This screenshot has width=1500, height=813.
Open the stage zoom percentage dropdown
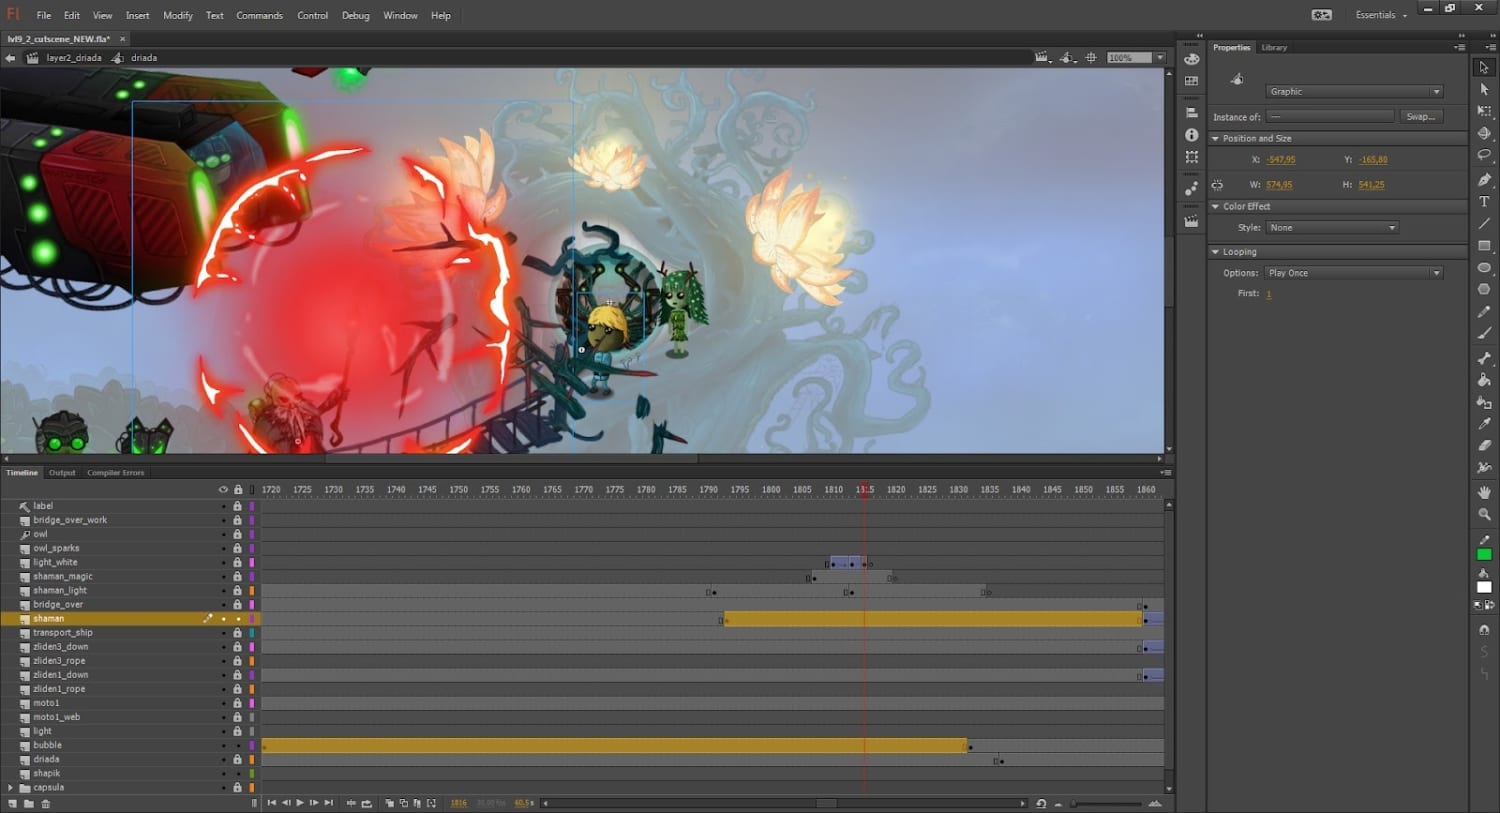(x=1160, y=58)
